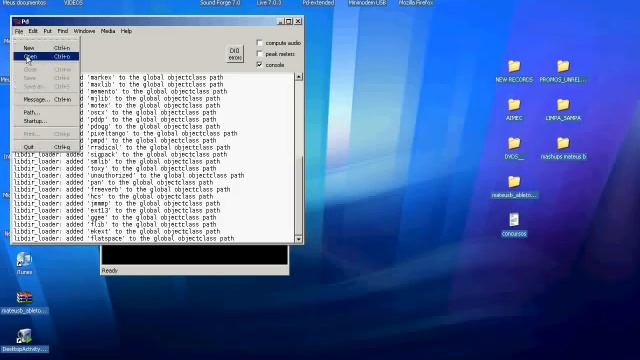Click the DIO errors button
The height and width of the screenshot is (360, 640).
[x=234, y=54]
